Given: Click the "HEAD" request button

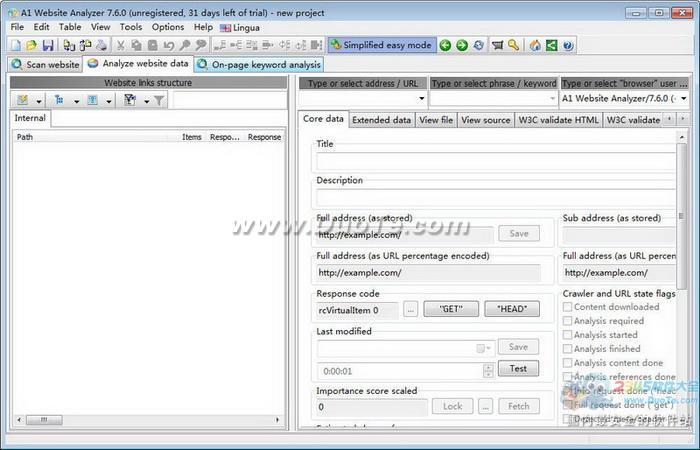Looking at the screenshot, I should (512, 309).
